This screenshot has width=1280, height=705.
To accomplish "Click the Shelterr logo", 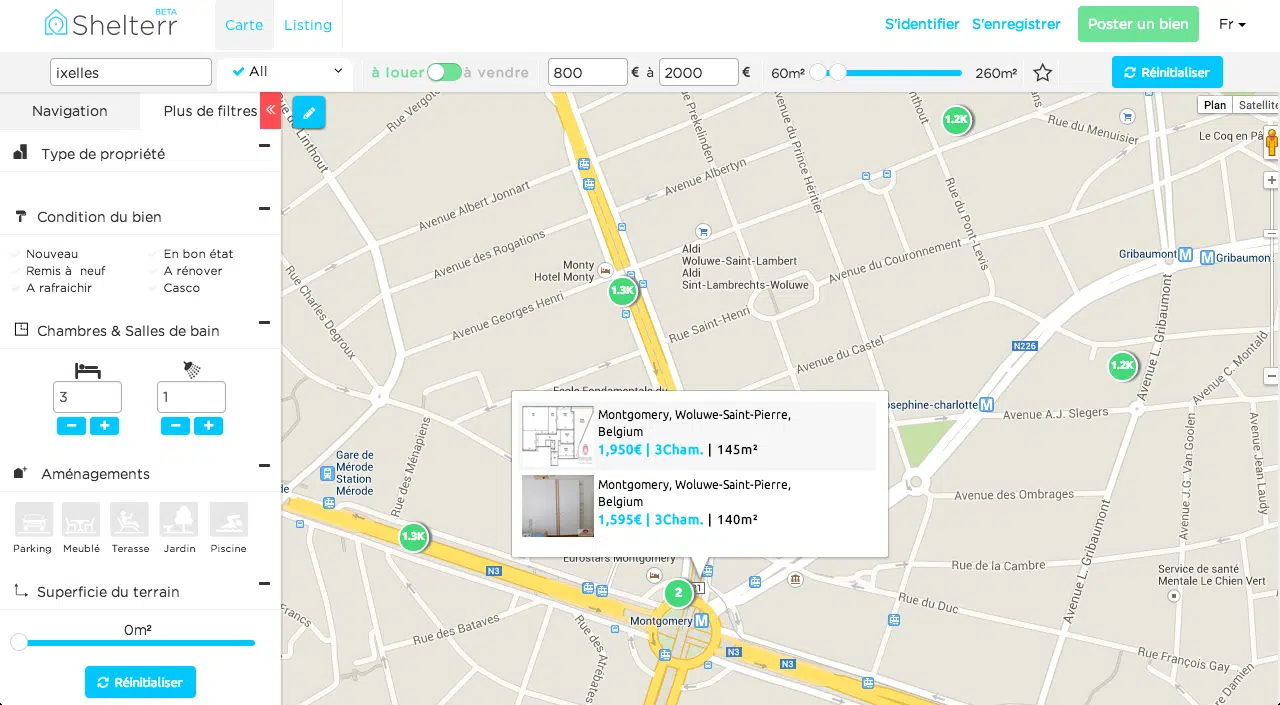I will coord(110,22).
